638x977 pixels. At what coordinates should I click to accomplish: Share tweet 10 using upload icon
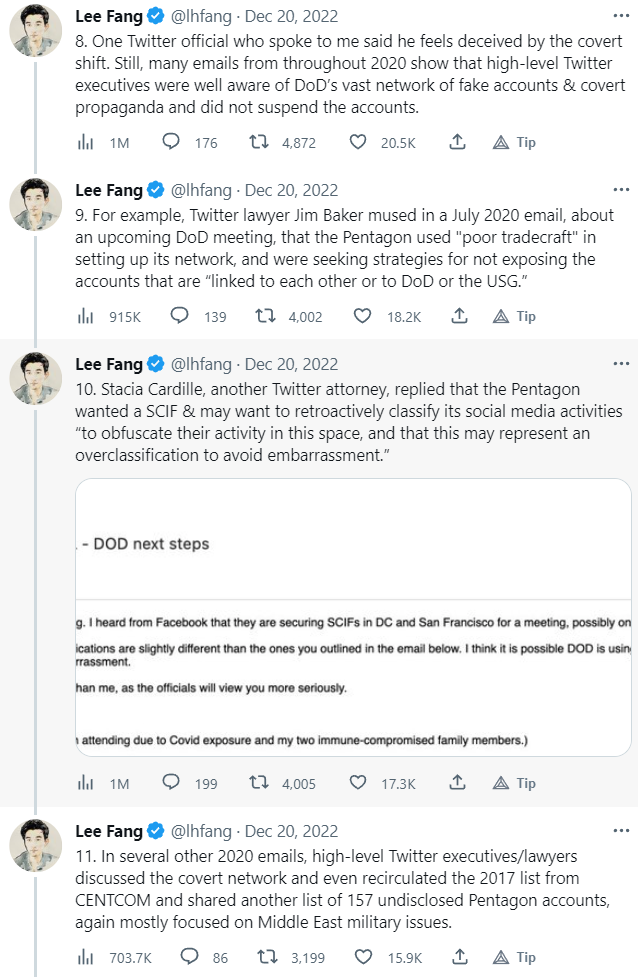click(458, 783)
